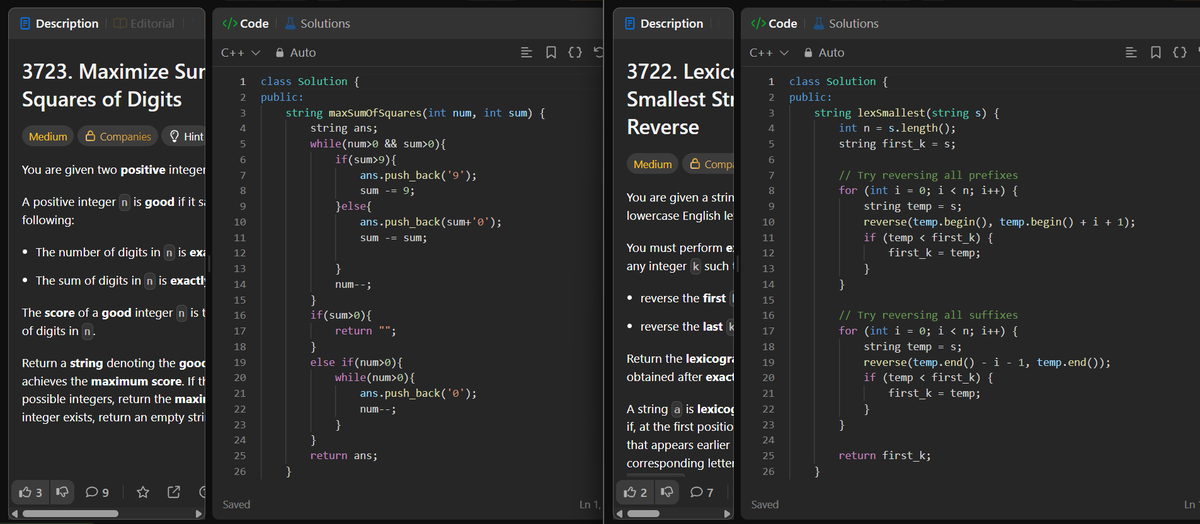Open Editorial tab in problem 3723 panel
This screenshot has width=1200, height=524.
coord(143,24)
